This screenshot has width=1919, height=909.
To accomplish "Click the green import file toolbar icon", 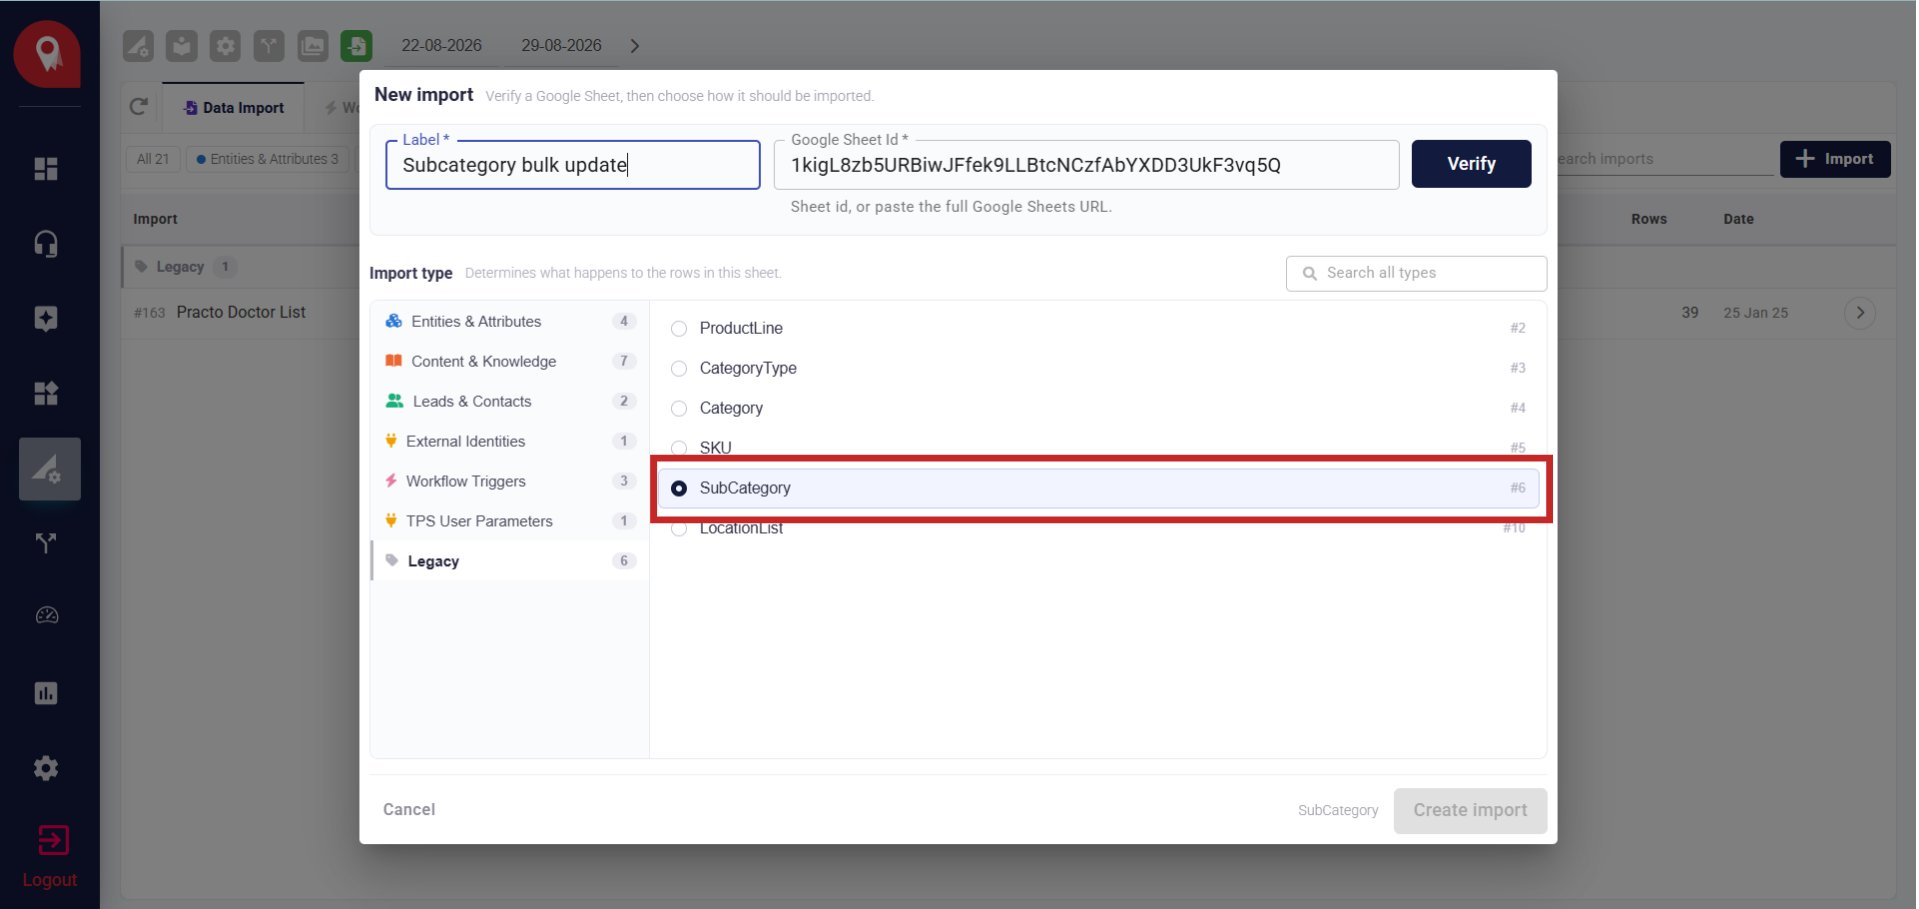I will pyautogui.click(x=356, y=46).
